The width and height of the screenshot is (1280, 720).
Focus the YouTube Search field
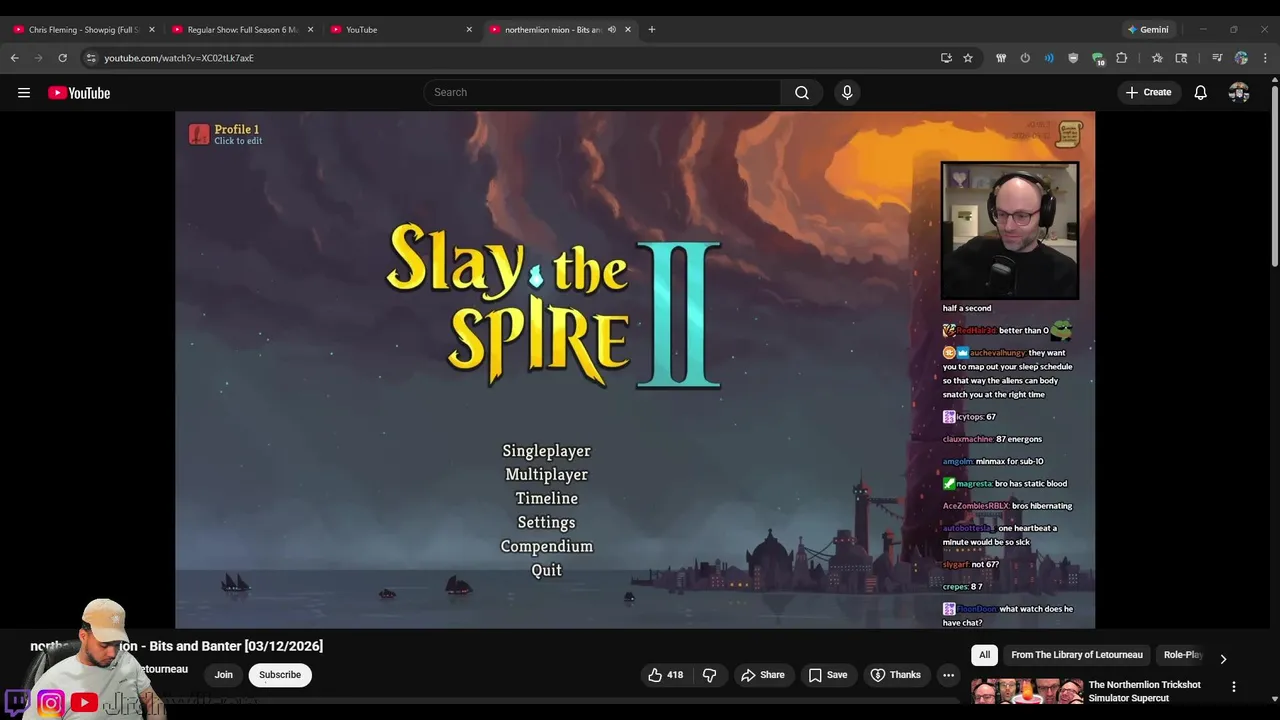click(x=603, y=93)
